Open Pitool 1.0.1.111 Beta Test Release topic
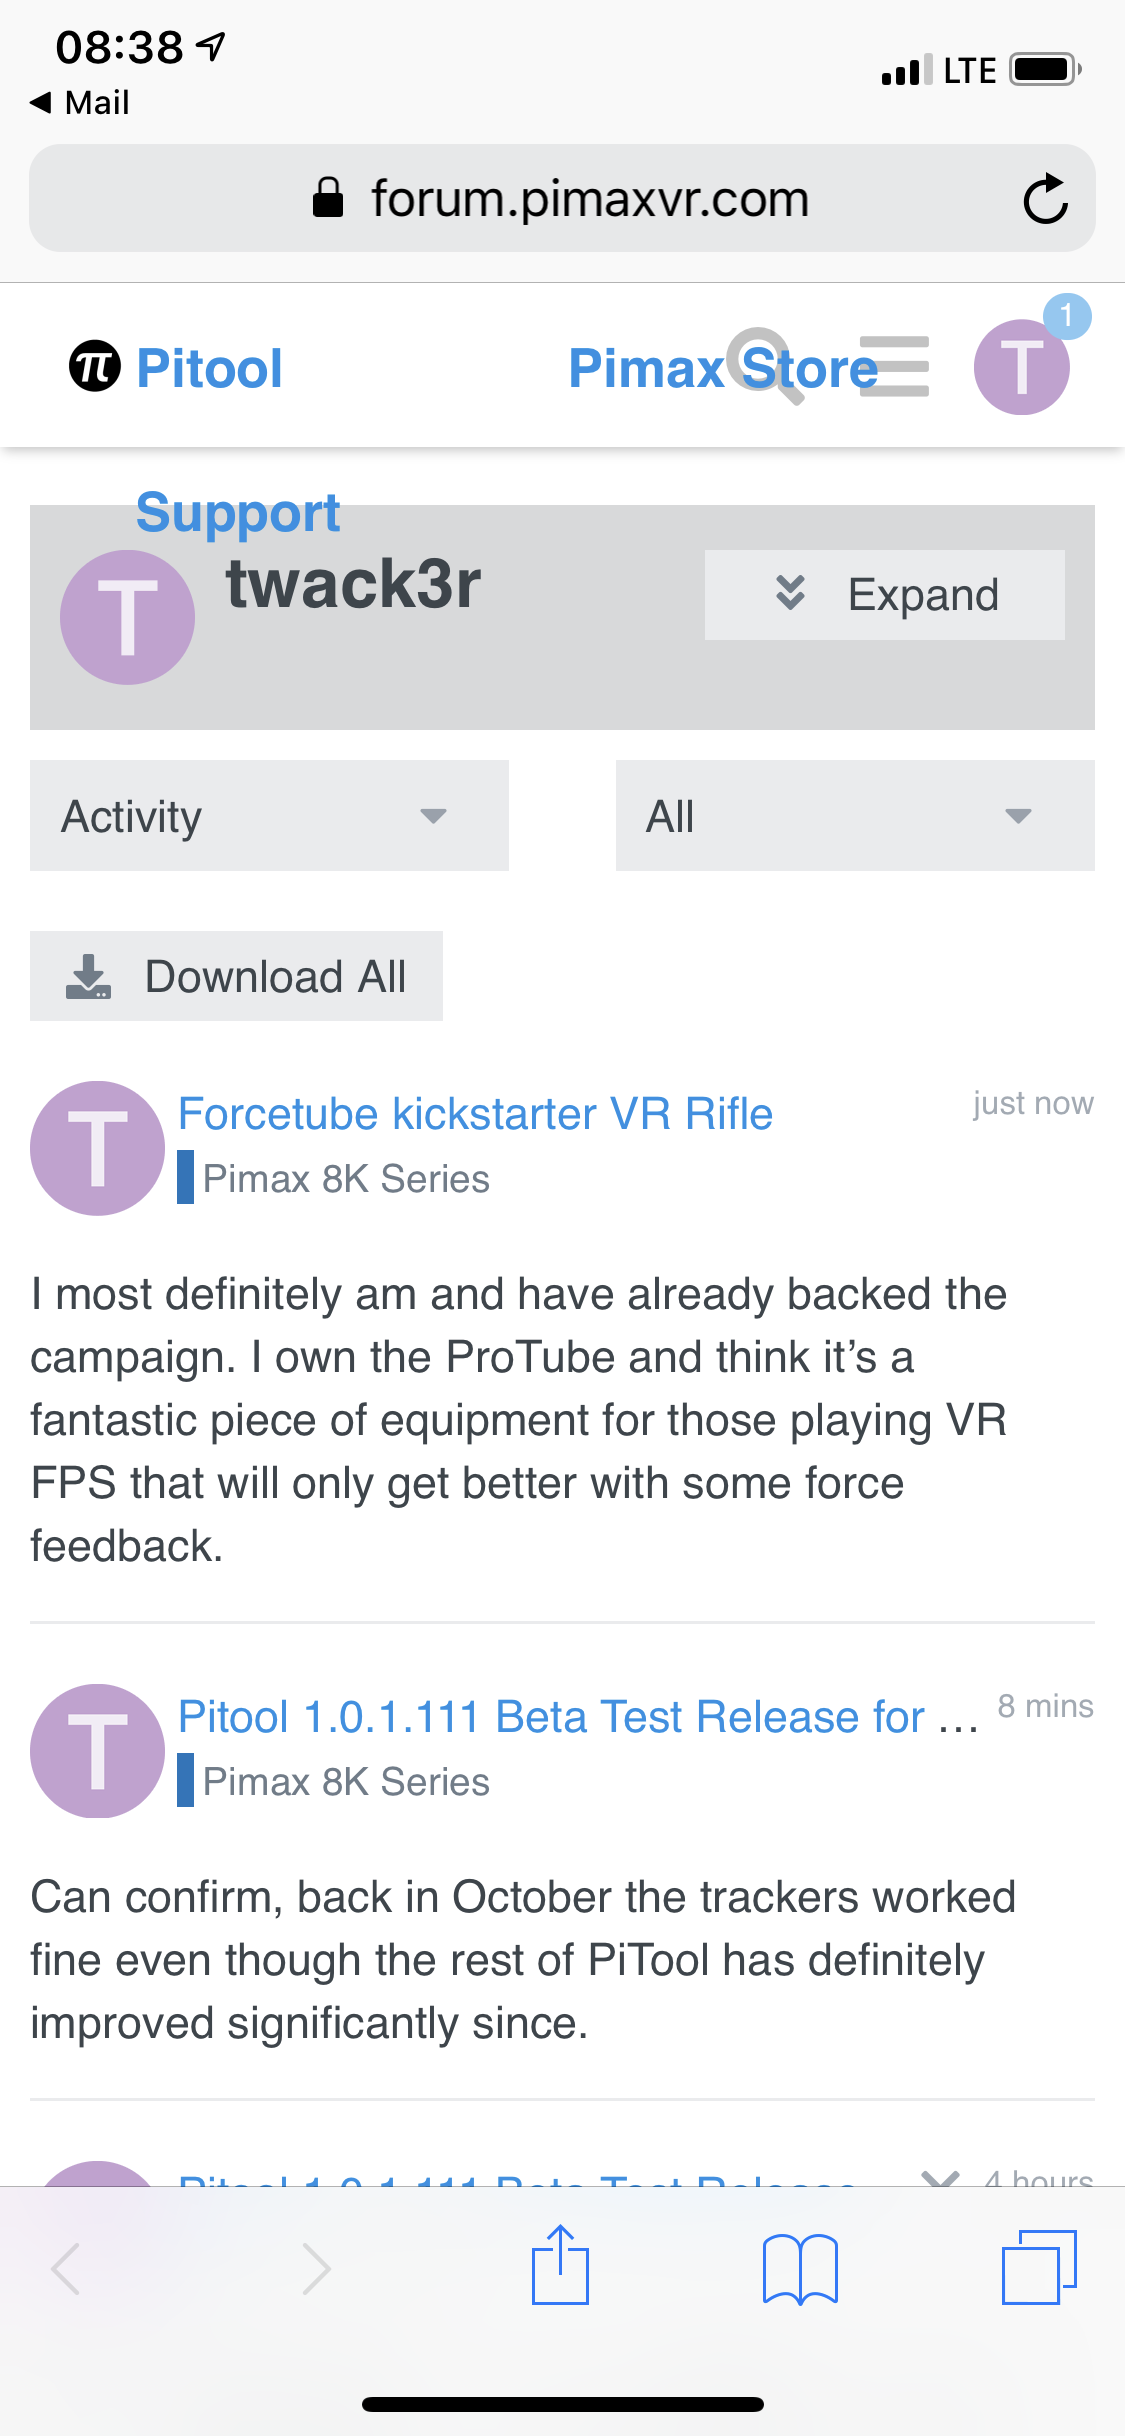1125x2436 pixels. pos(578,1717)
